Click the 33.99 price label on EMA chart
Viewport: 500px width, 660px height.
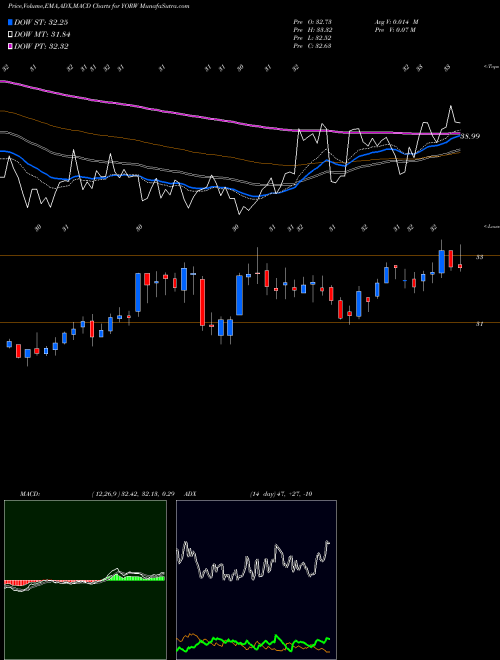coord(470,136)
